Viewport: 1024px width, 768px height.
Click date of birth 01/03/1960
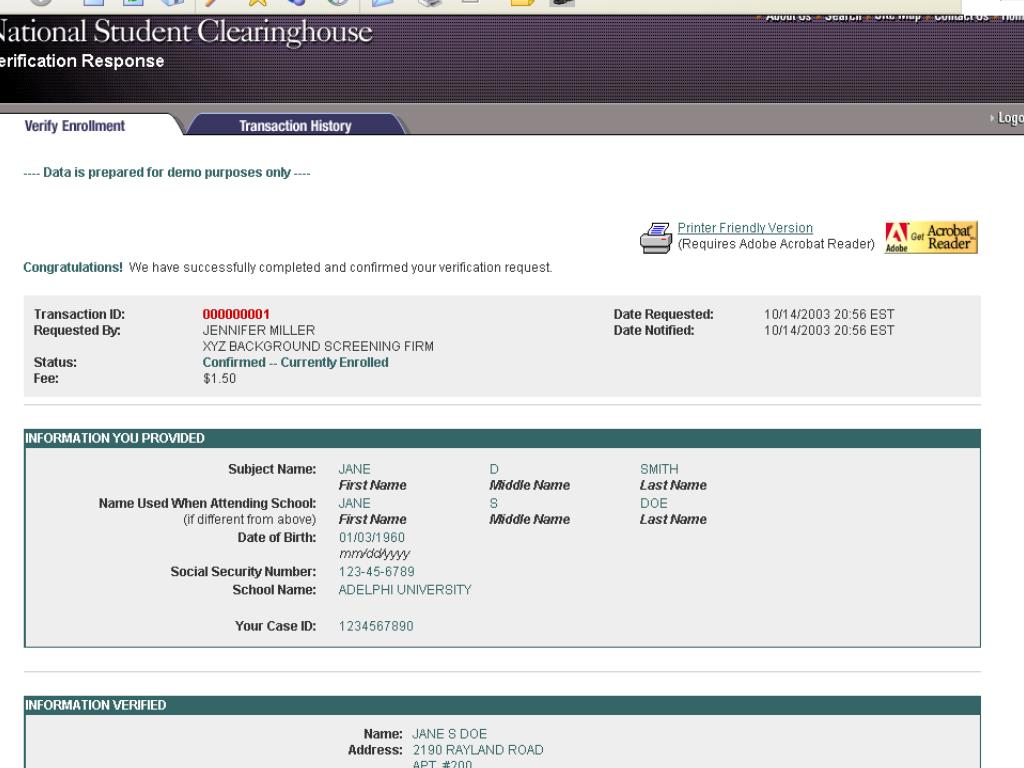[372, 537]
